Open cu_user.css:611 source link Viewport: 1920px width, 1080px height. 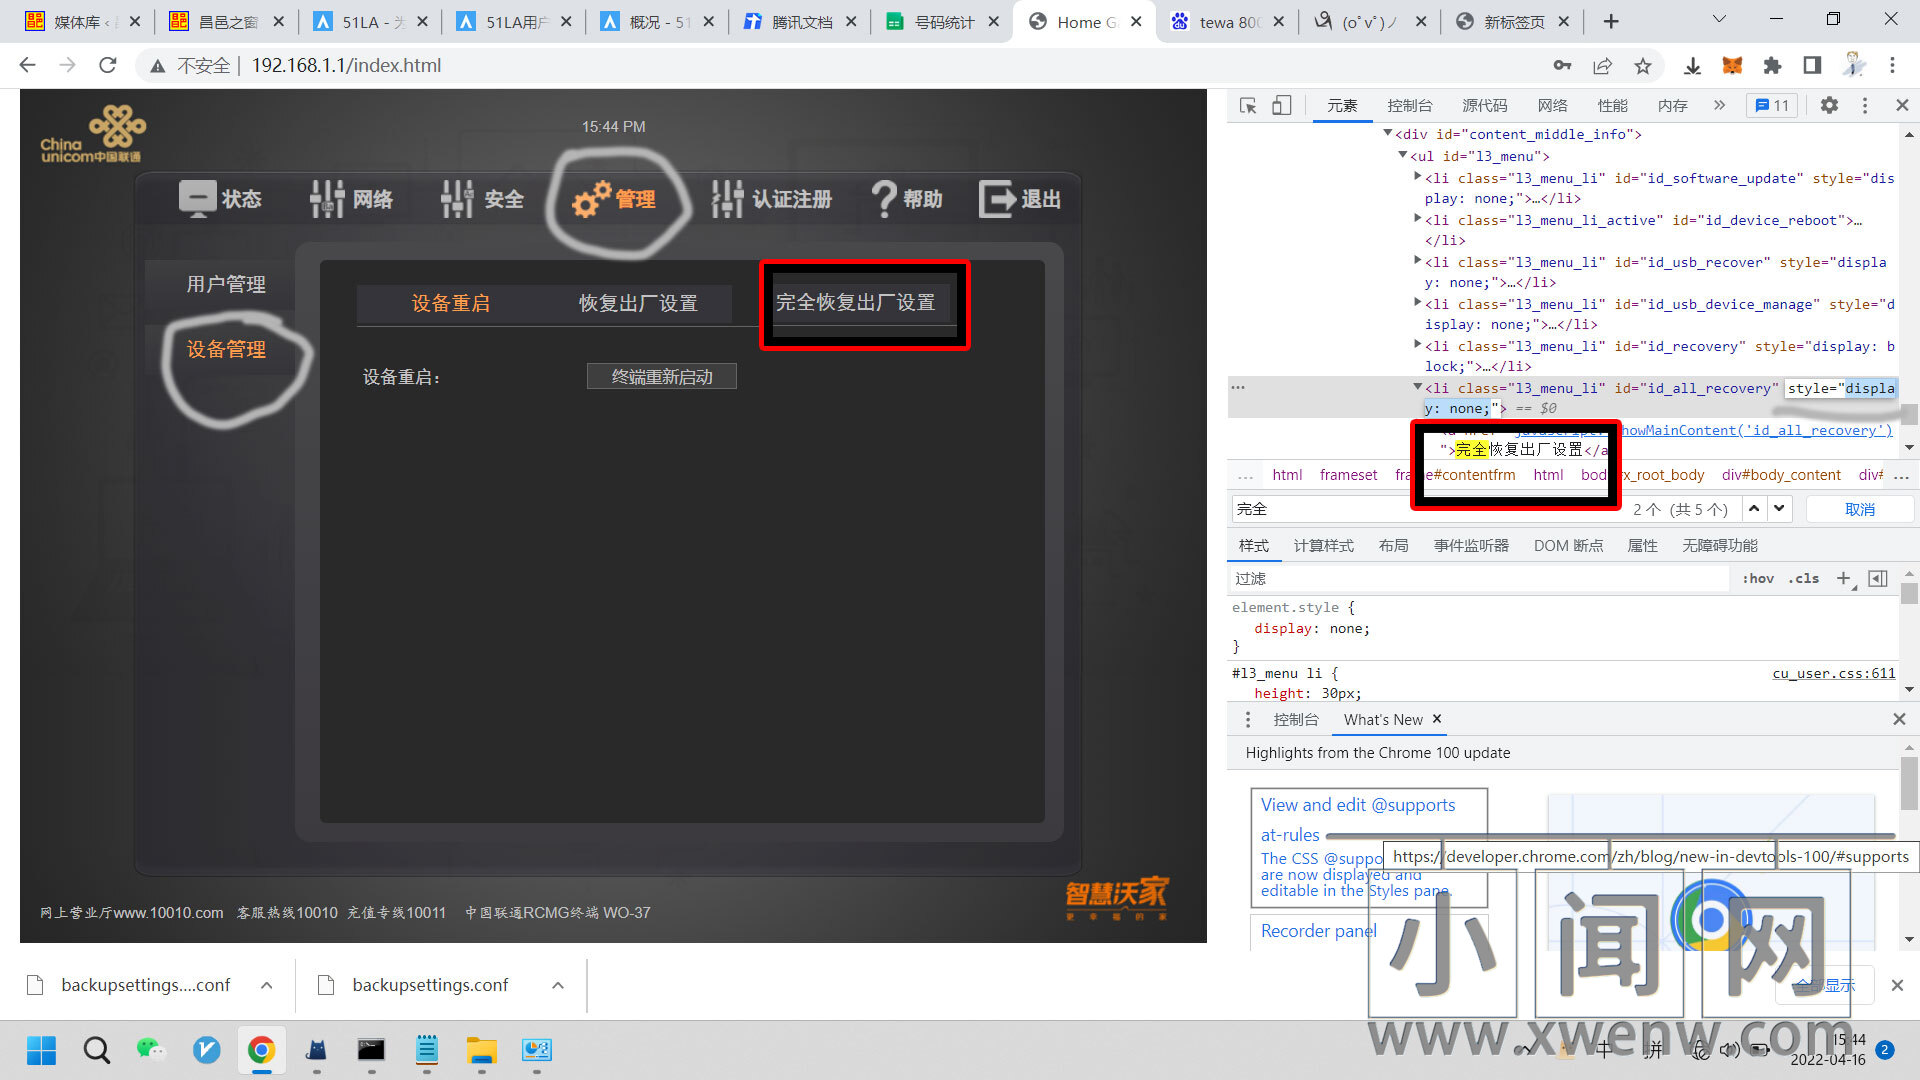[x=1834, y=673]
